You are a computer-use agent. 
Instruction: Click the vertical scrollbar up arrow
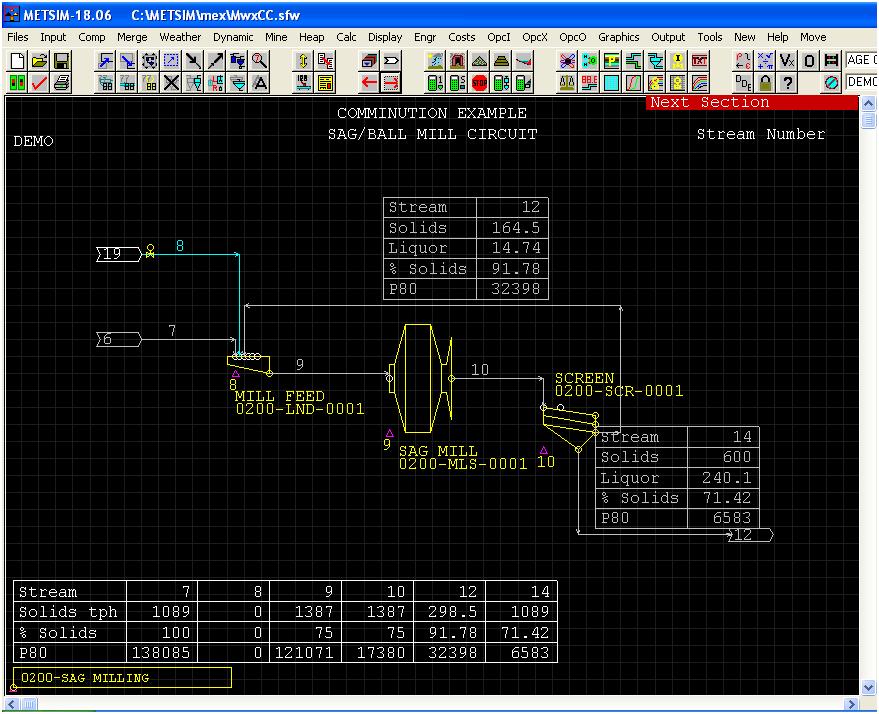pos(868,104)
